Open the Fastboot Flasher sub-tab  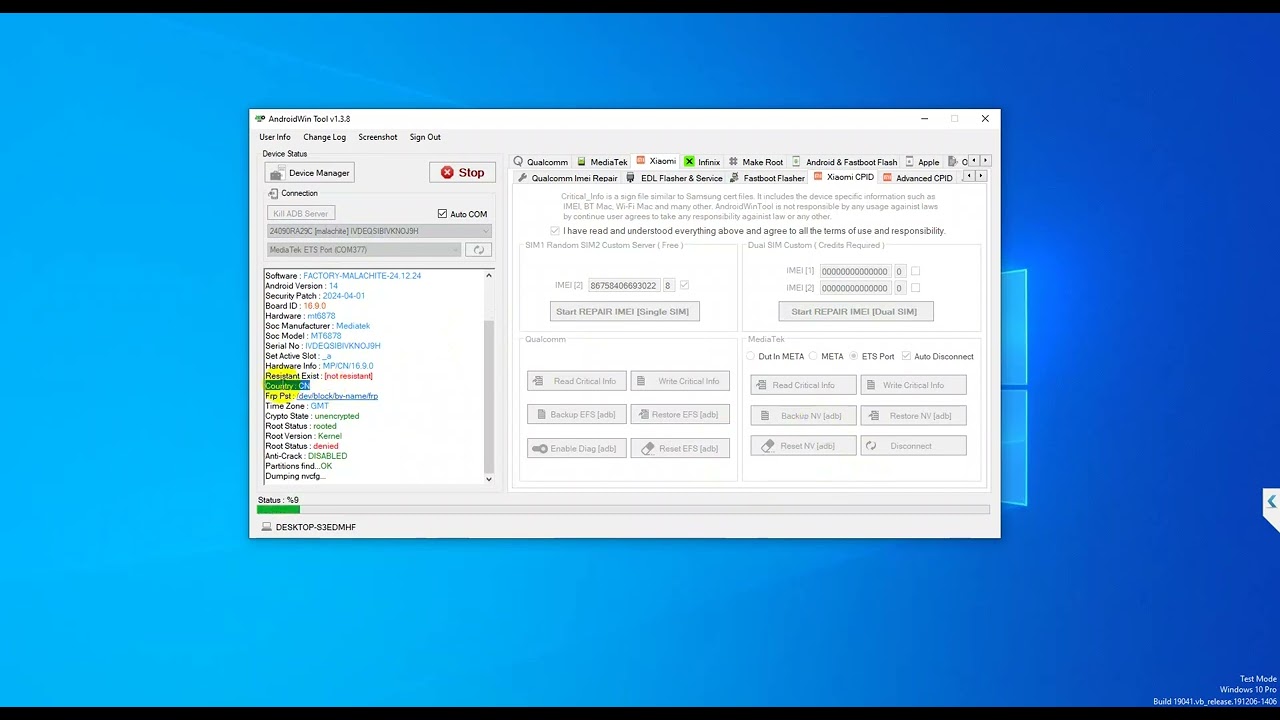pyautogui.click(x=767, y=178)
